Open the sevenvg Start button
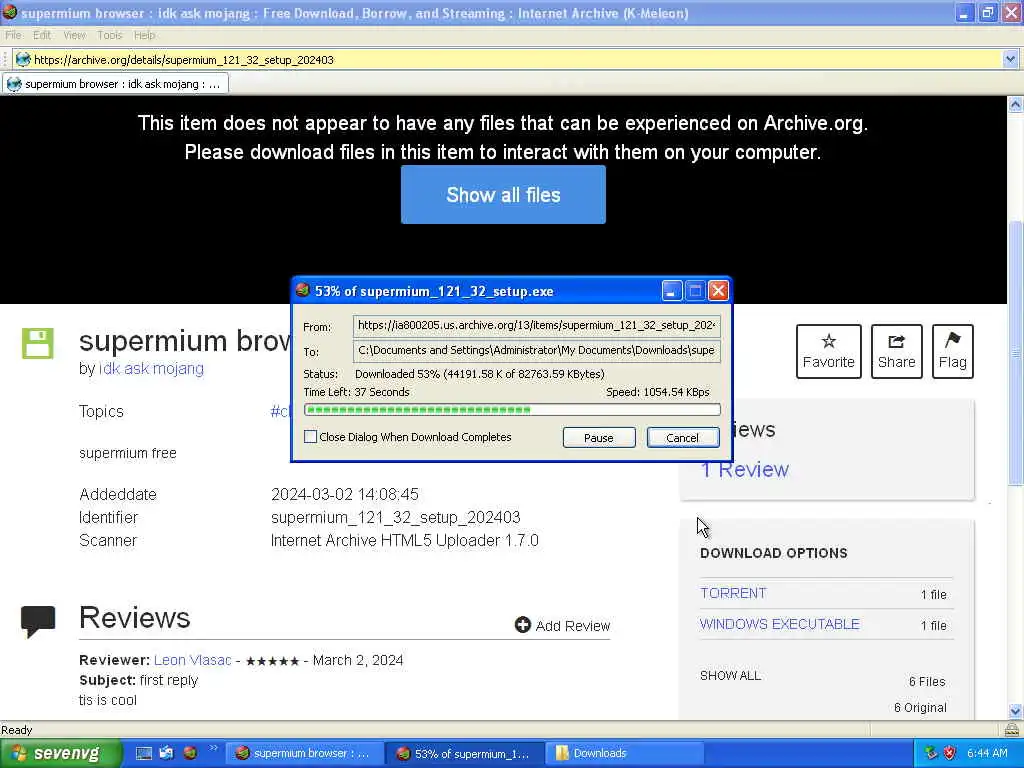Screen dimensions: 1024x768 point(61,753)
